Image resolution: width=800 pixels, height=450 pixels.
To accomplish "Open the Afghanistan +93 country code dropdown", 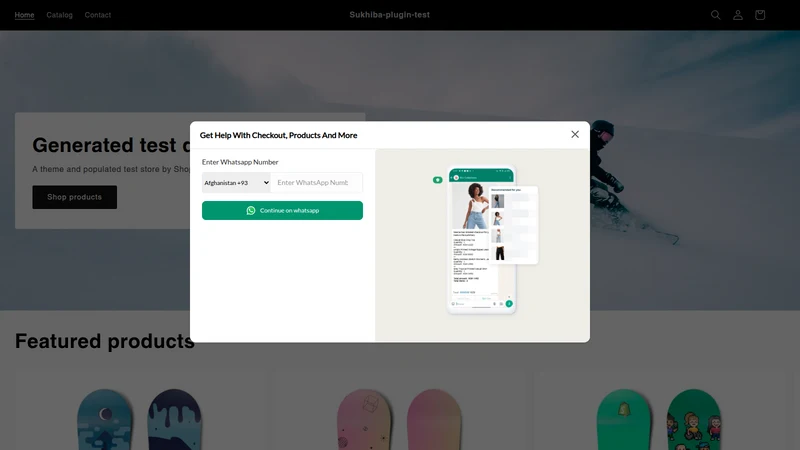I will pyautogui.click(x=236, y=183).
